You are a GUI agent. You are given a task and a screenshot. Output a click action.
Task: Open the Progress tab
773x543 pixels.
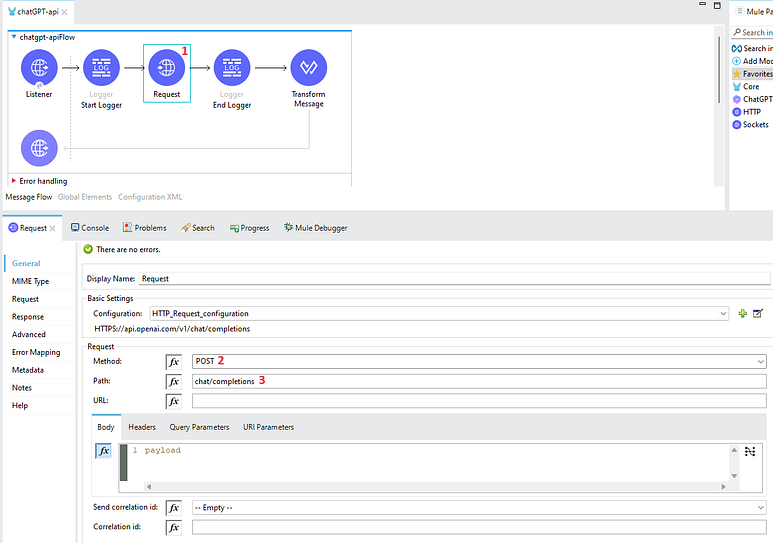pyautogui.click(x=249, y=228)
